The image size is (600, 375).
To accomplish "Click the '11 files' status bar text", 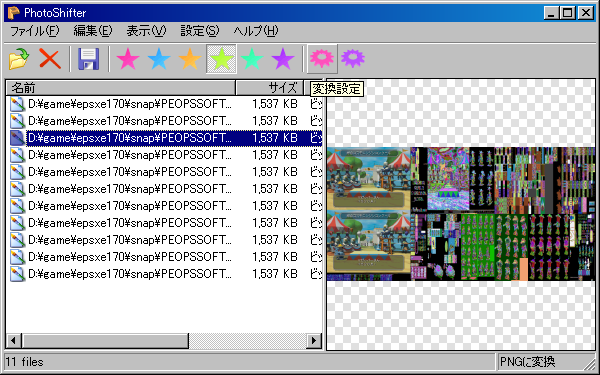I will [24, 362].
